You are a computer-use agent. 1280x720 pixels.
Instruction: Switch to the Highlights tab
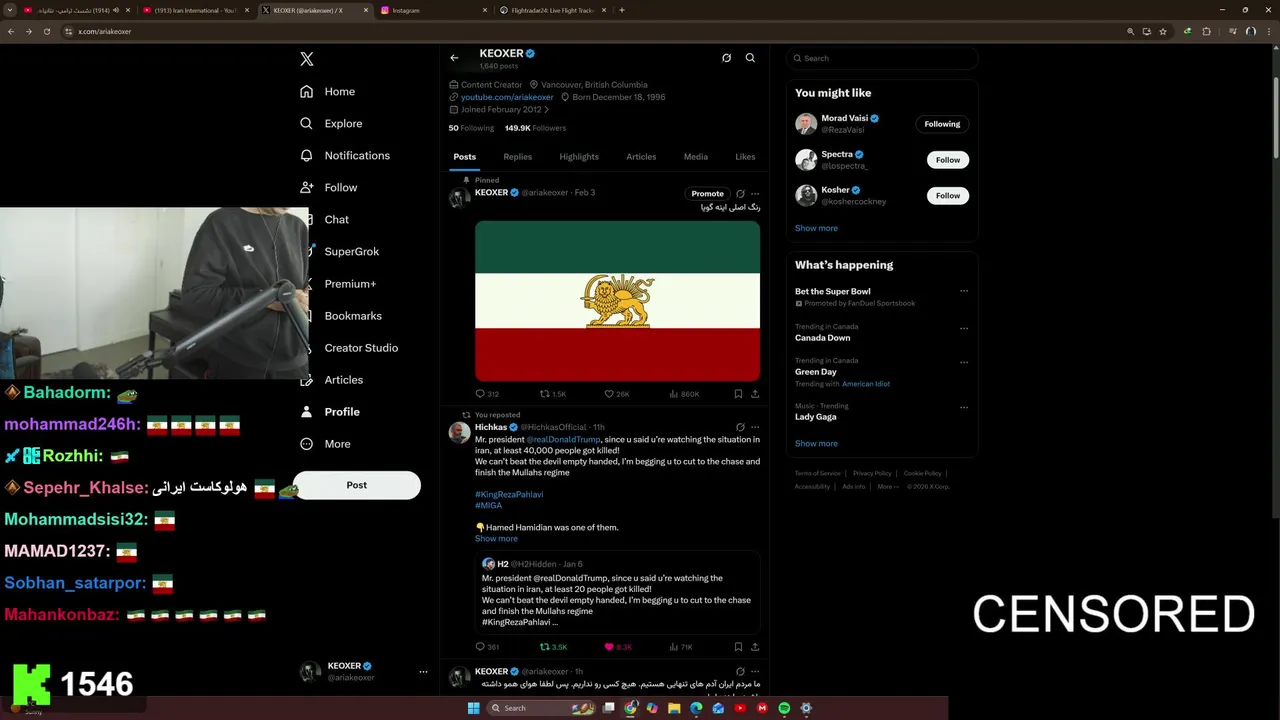579,157
